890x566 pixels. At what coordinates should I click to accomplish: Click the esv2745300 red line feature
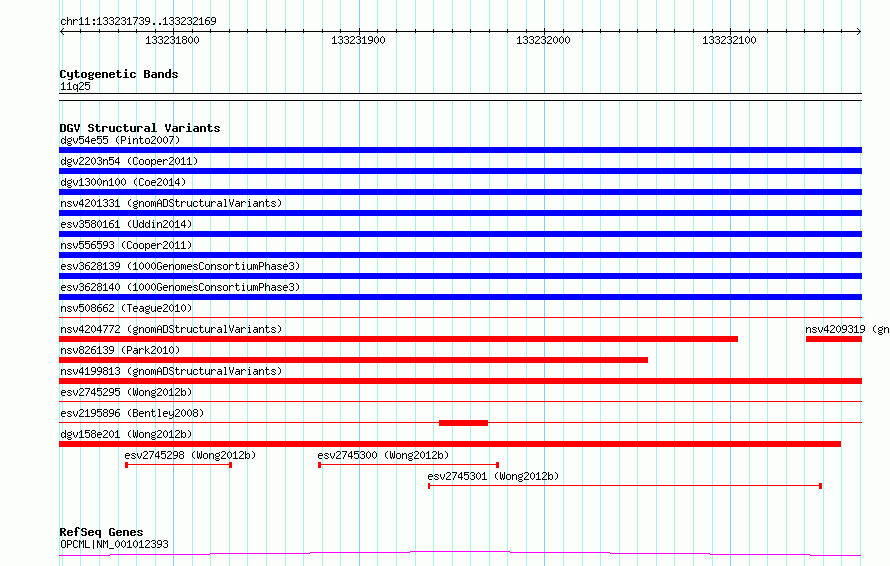point(408,465)
